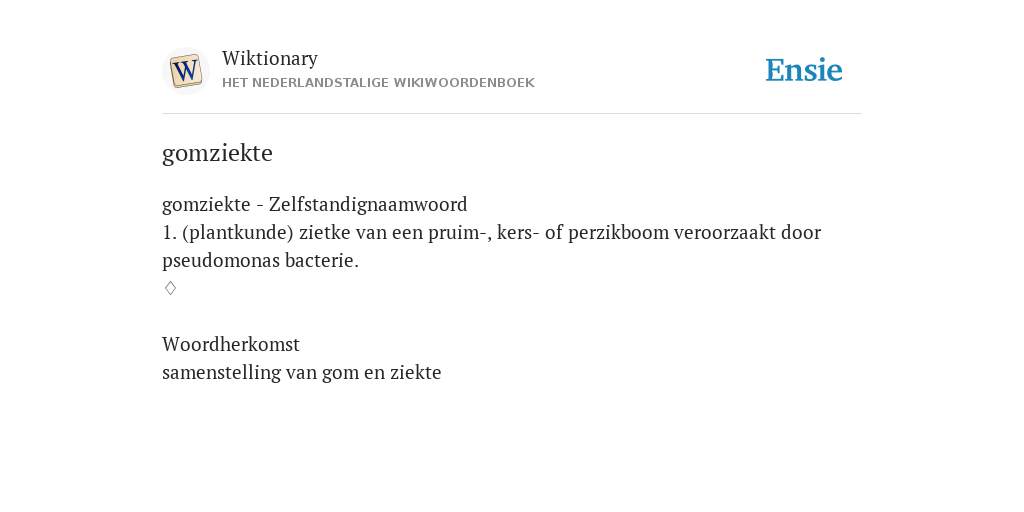This screenshot has width=1024, height=512.
Task: Click the word ziekte in the etymology line
Action: click(x=415, y=372)
